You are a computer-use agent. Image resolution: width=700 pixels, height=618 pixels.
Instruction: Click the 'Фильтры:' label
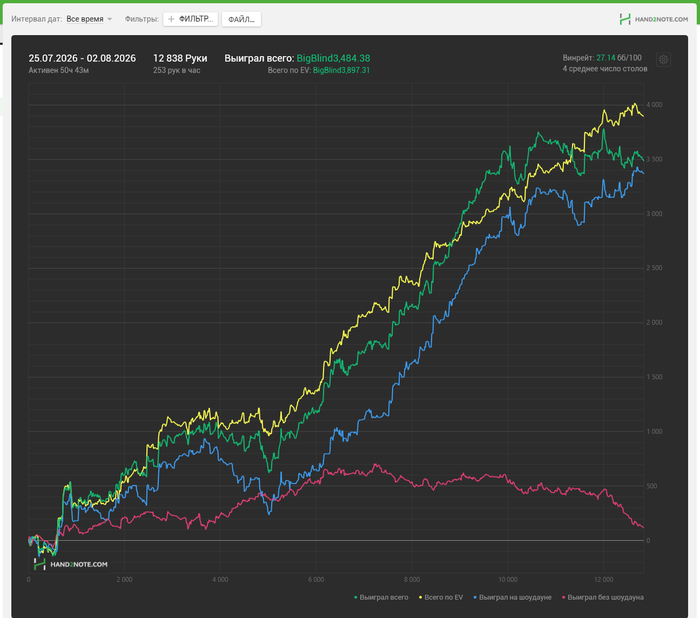[x=142, y=19]
